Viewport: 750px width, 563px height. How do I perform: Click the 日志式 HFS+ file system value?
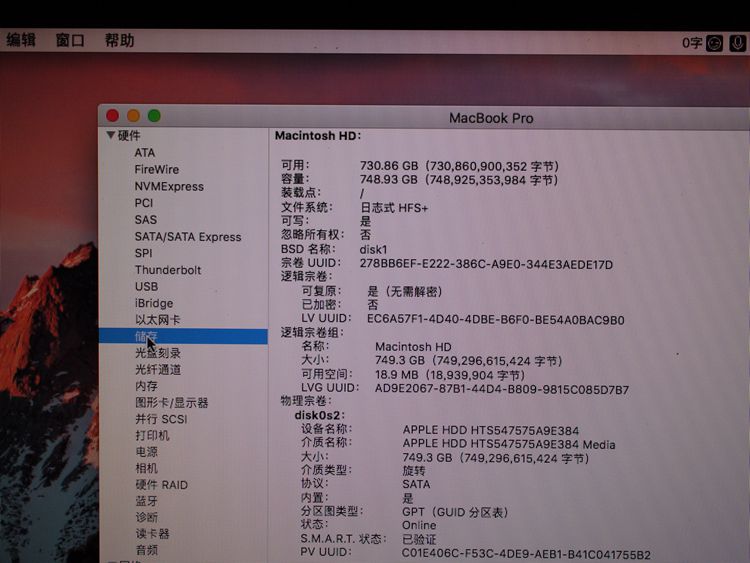click(x=394, y=208)
